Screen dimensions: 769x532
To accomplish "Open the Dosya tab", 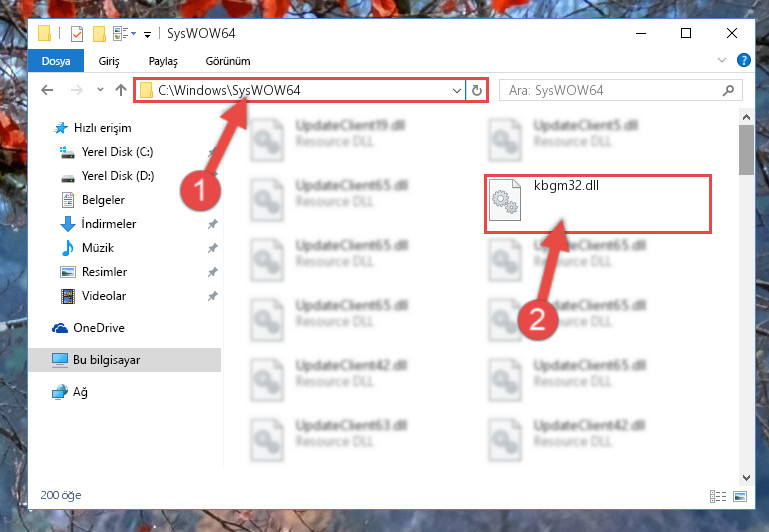I will click(56, 61).
